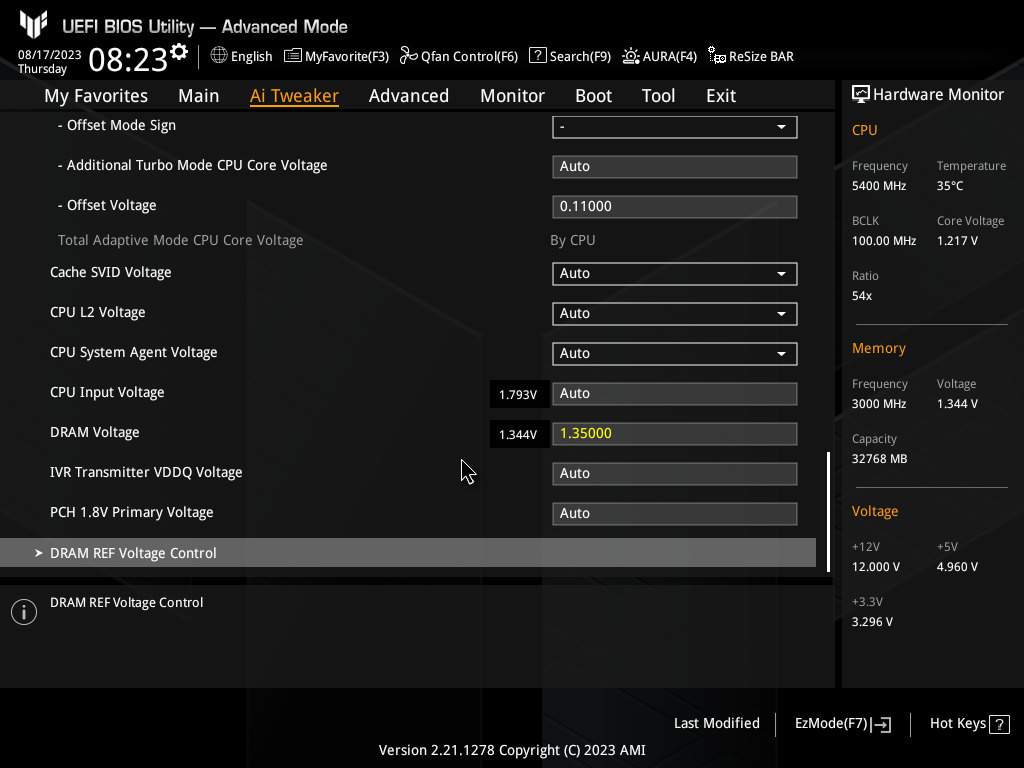Click the Hot Keys question mark icon
The height and width of the screenshot is (768, 1024).
(x=999, y=724)
